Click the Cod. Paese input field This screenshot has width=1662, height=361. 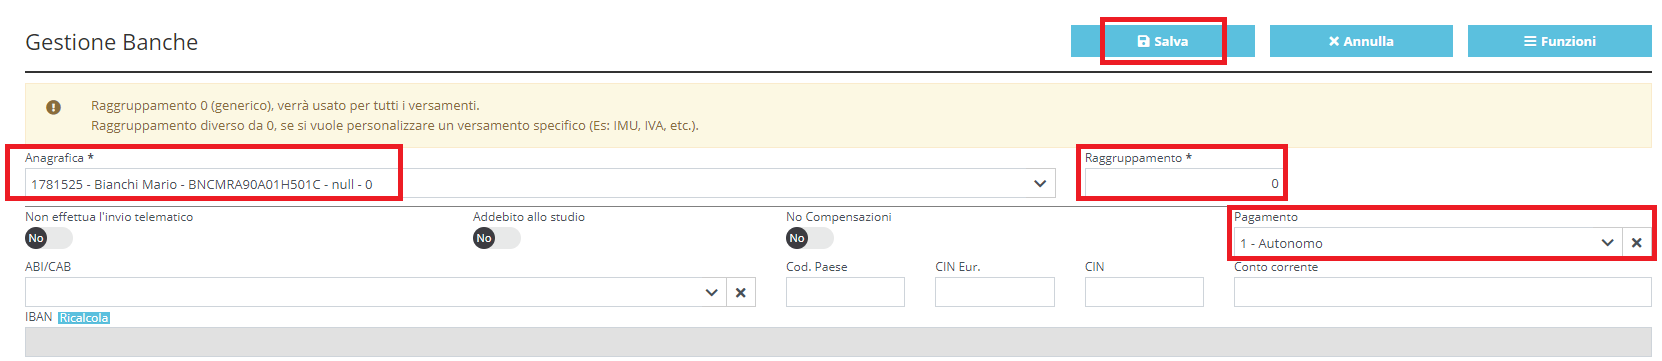[x=845, y=292]
